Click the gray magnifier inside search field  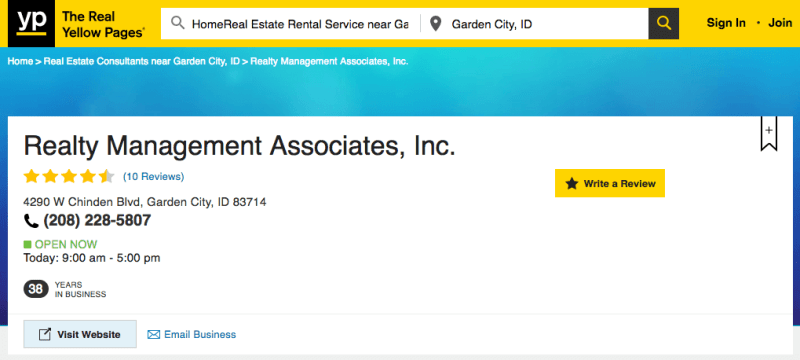click(178, 23)
